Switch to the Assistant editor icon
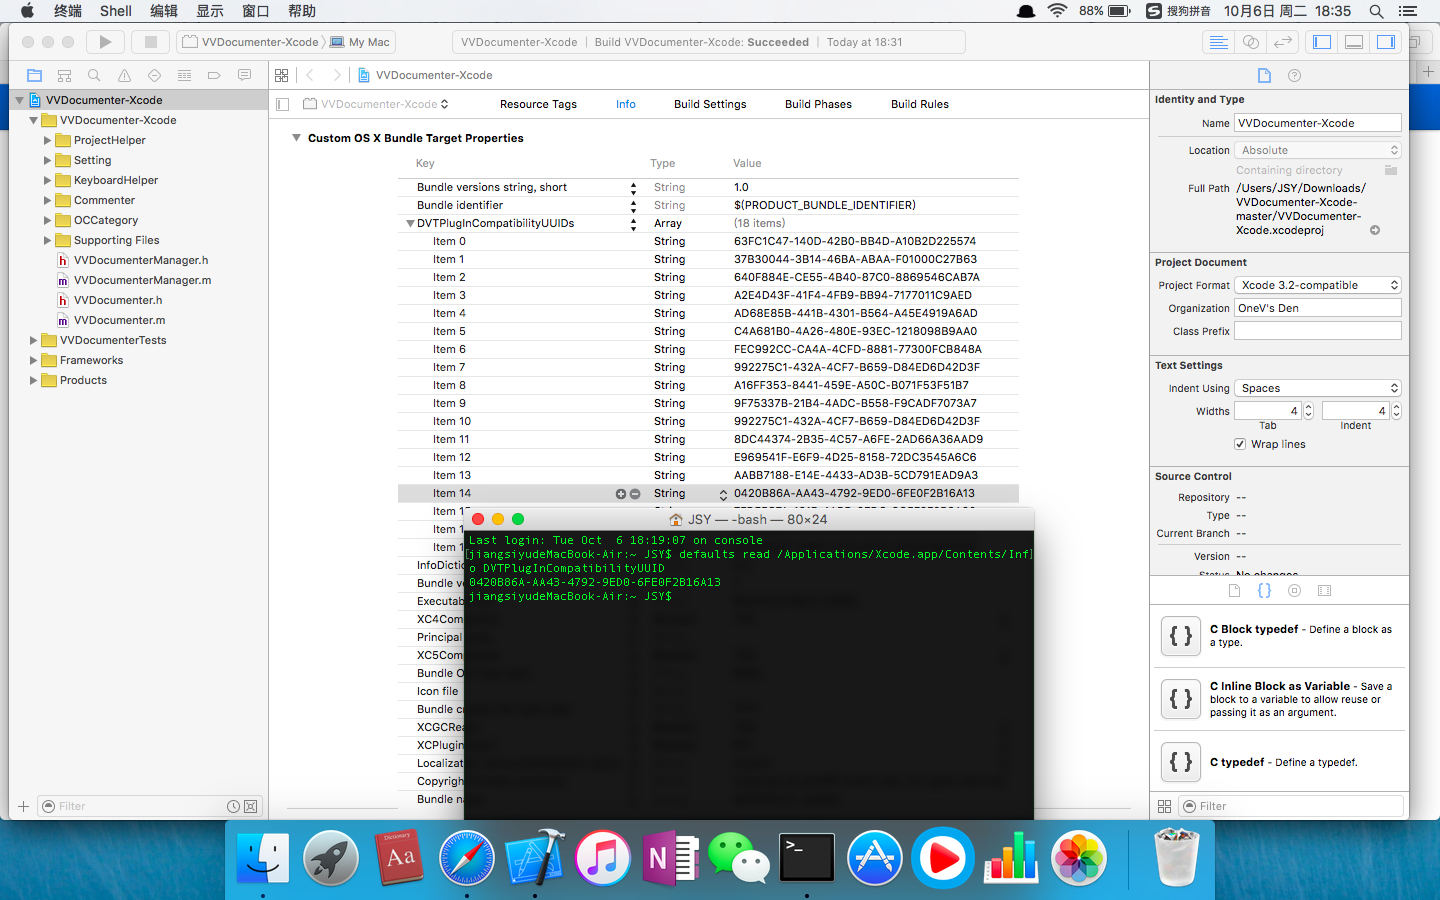The height and width of the screenshot is (900, 1440). click(x=1250, y=42)
